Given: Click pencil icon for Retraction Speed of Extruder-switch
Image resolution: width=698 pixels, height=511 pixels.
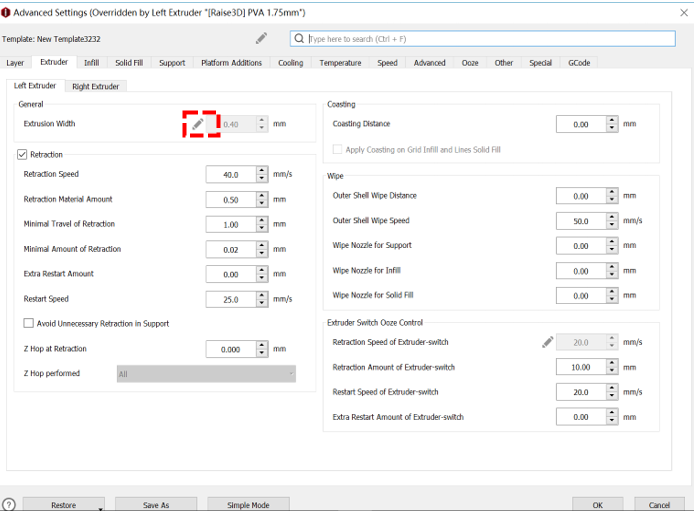Looking at the screenshot, I should click(547, 342).
